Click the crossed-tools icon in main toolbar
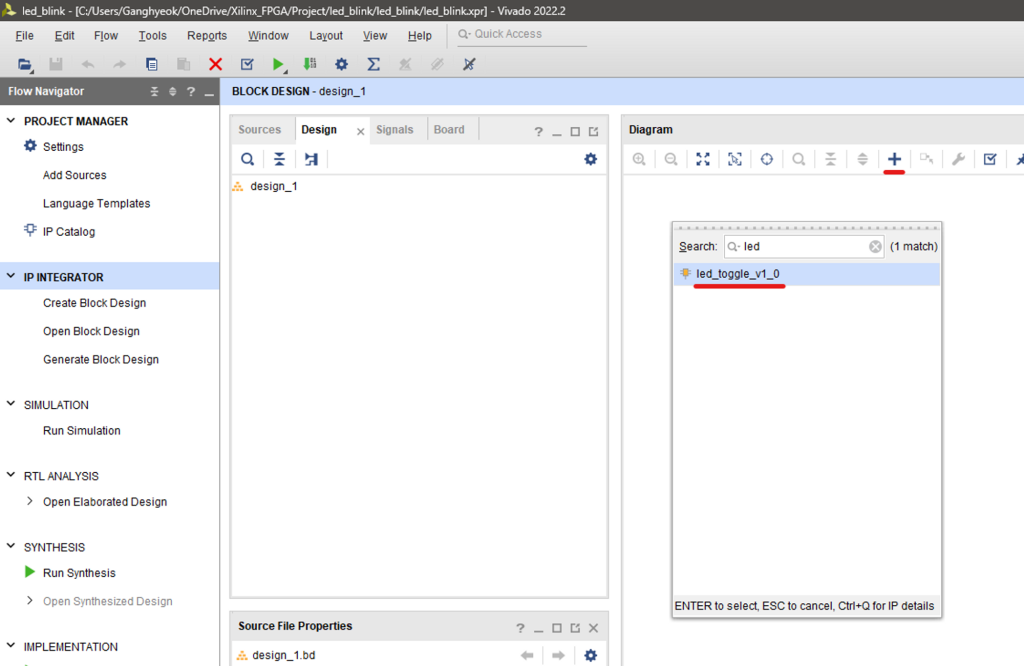Screen dimensions: 1024x666 point(469,64)
